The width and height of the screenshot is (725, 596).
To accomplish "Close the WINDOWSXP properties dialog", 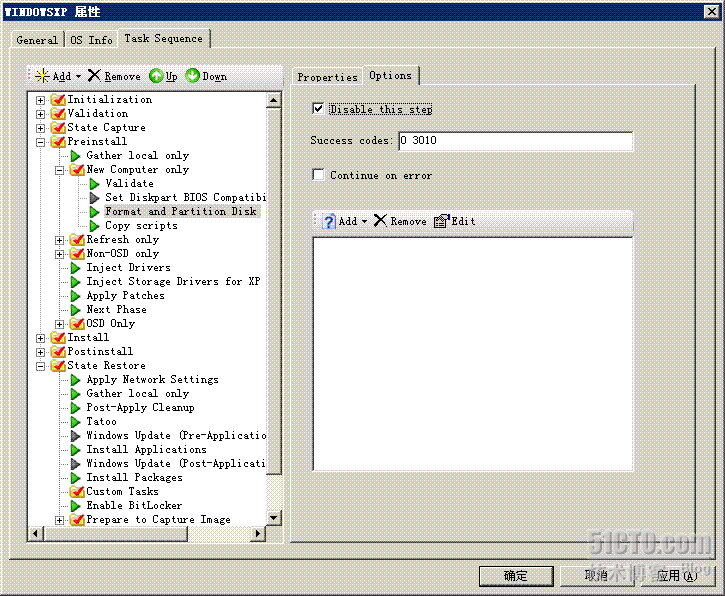I will tap(711, 11).
